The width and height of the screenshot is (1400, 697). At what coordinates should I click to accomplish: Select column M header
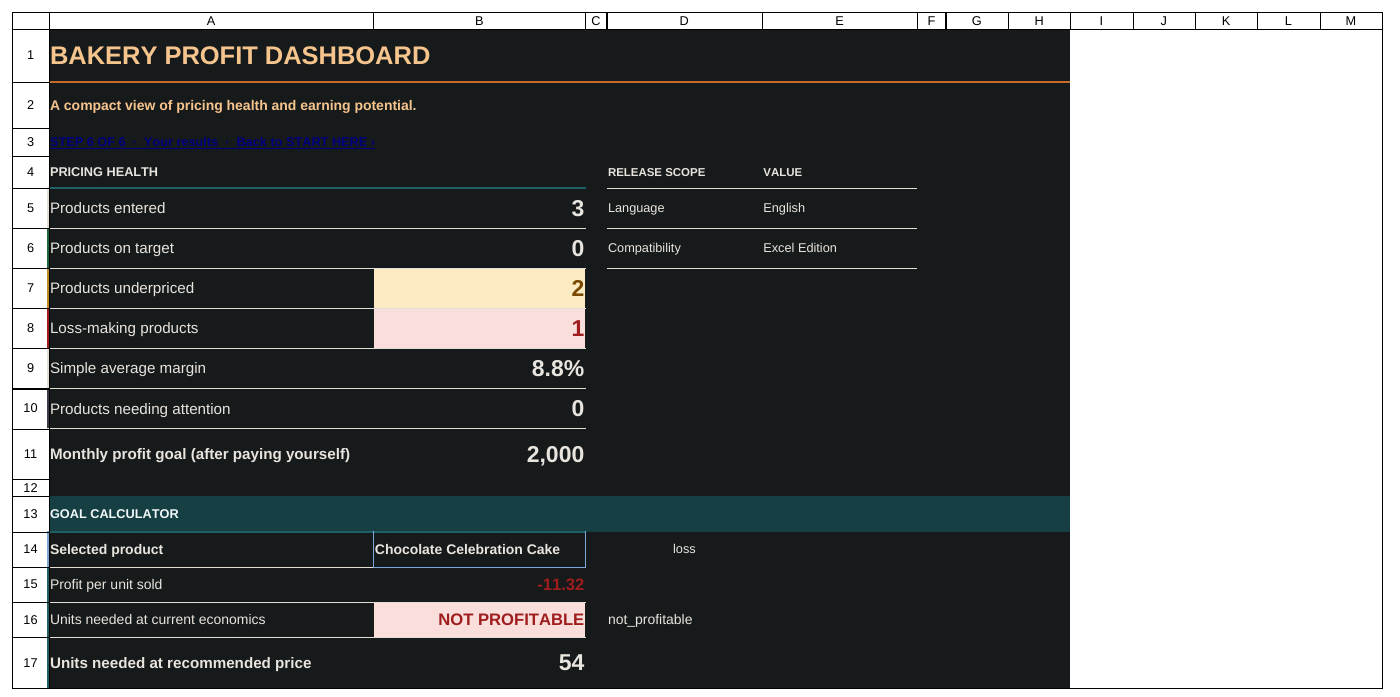[1351, 21]
